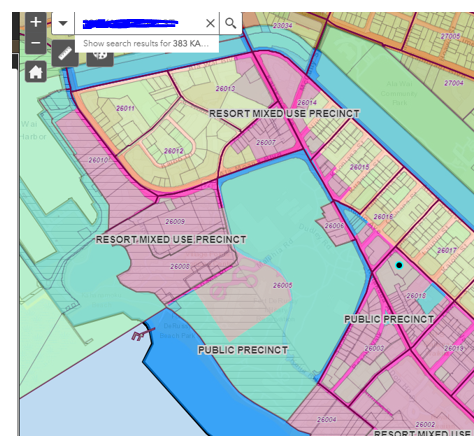Return to default extent via home icon

coord(36,71)
